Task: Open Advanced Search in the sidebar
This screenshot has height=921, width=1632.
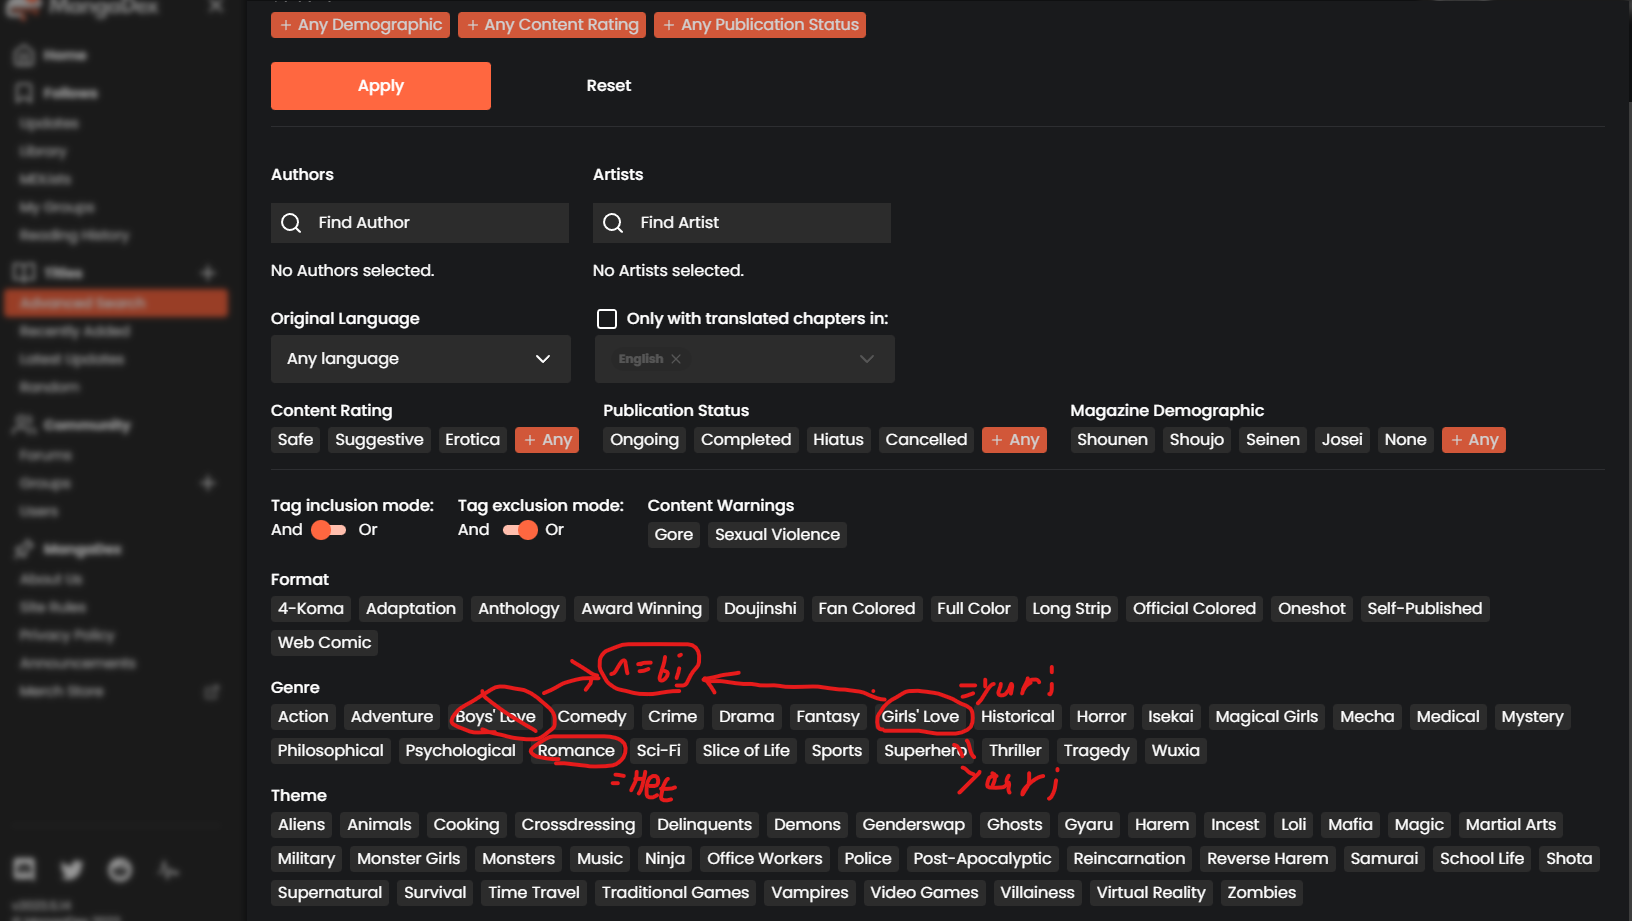Action: tap(116, 303)
